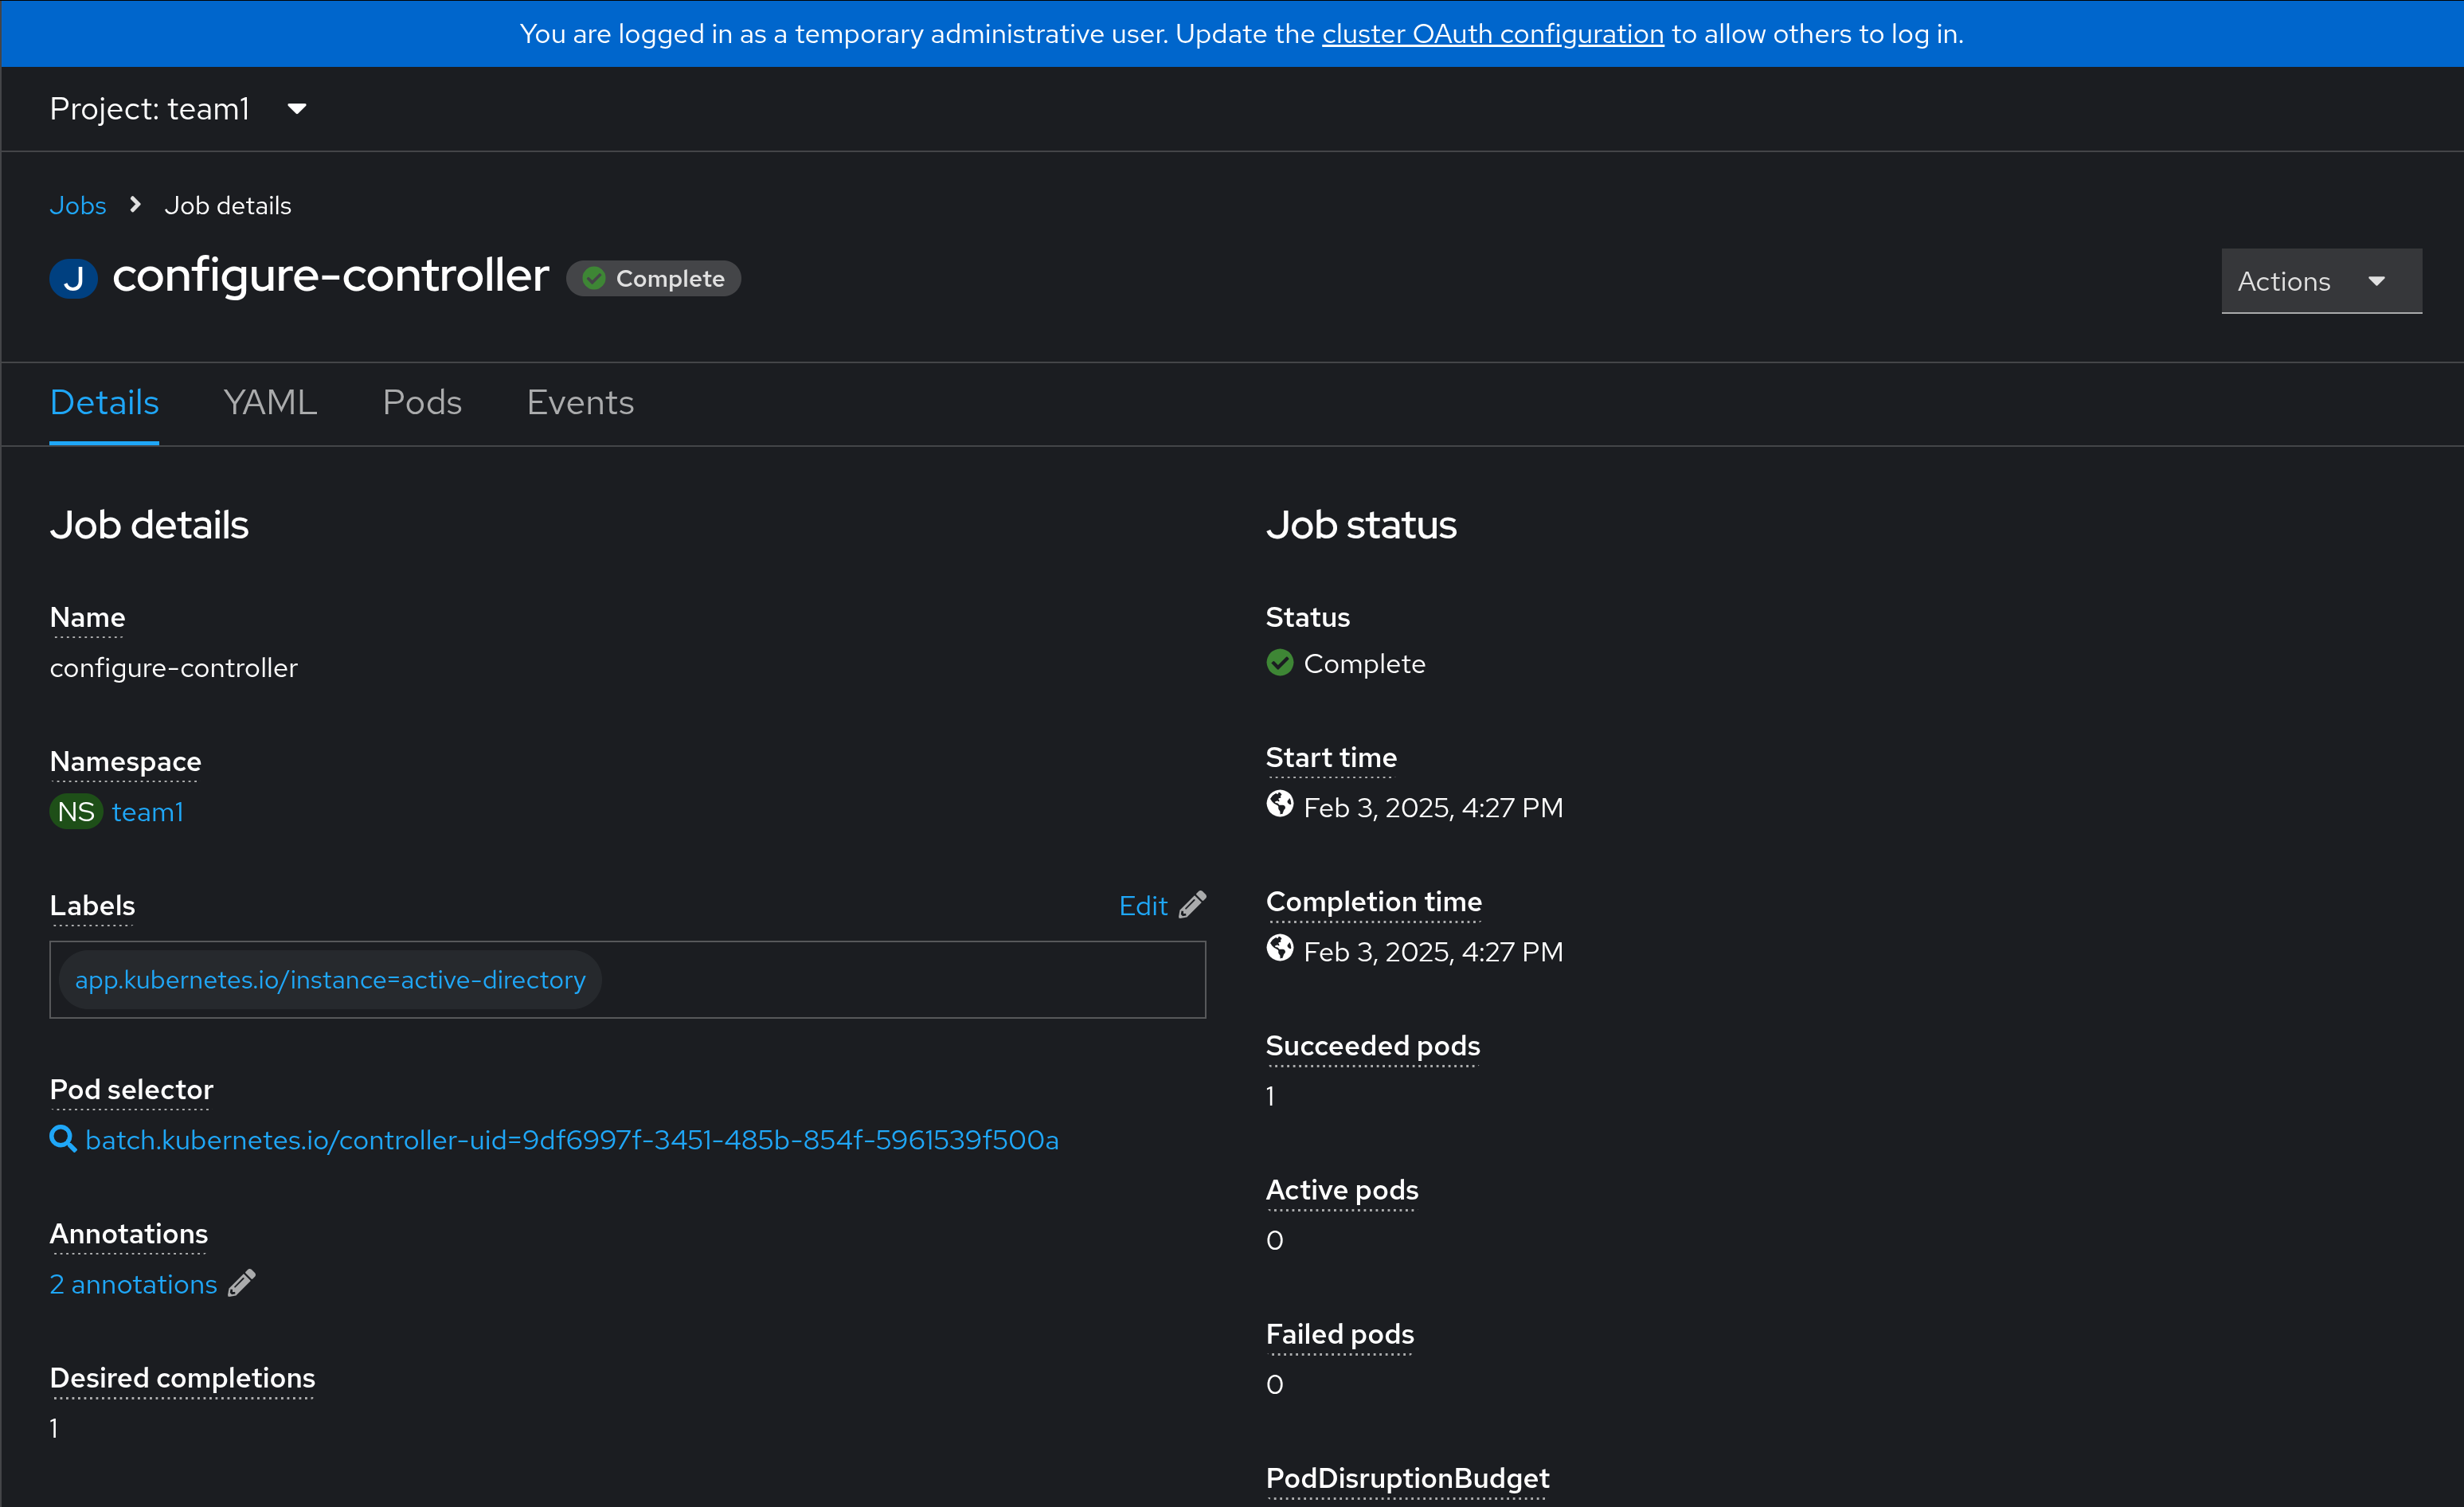
Task: Click the Active pods value 0
Action: click(x=1274, y=1240)
